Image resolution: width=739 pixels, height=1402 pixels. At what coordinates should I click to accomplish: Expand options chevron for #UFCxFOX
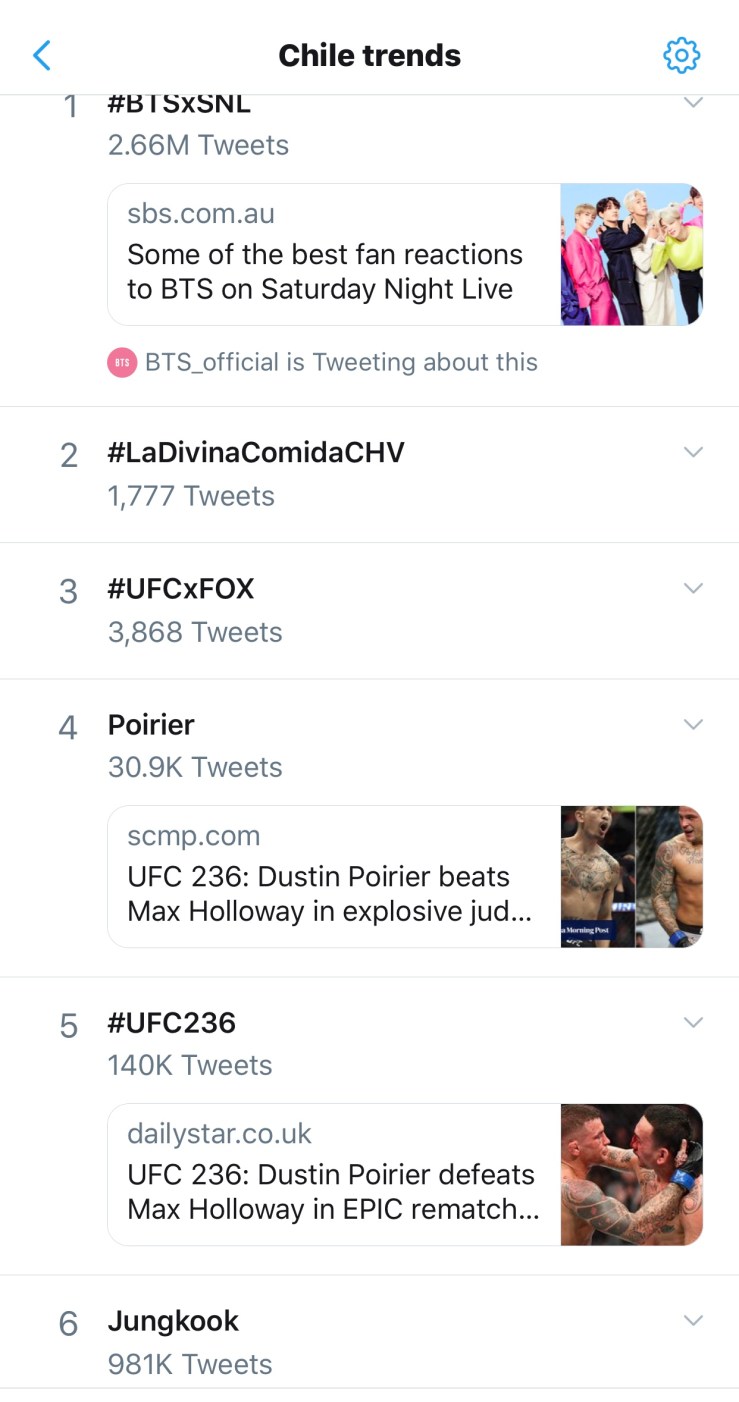(x=693, y=588)
